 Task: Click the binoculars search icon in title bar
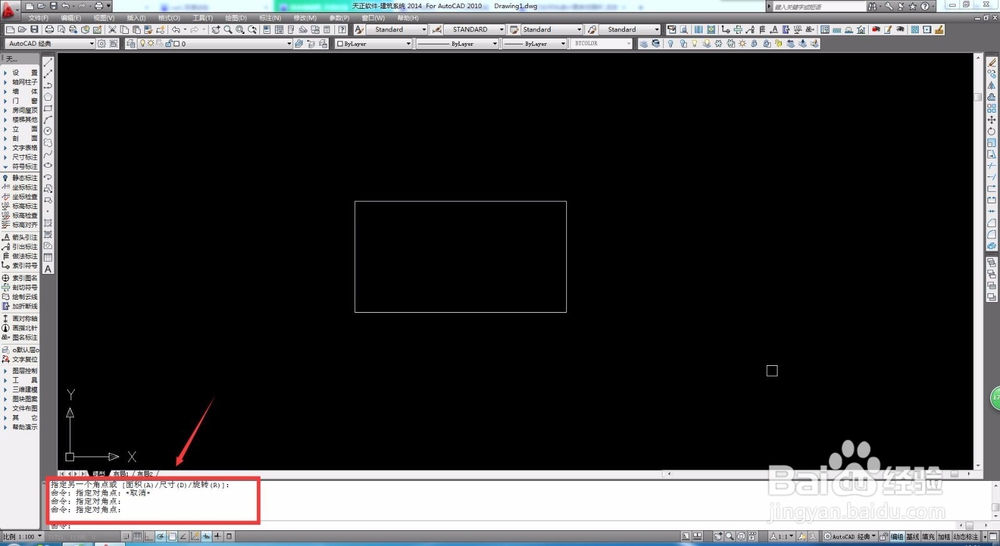(873, 6)
